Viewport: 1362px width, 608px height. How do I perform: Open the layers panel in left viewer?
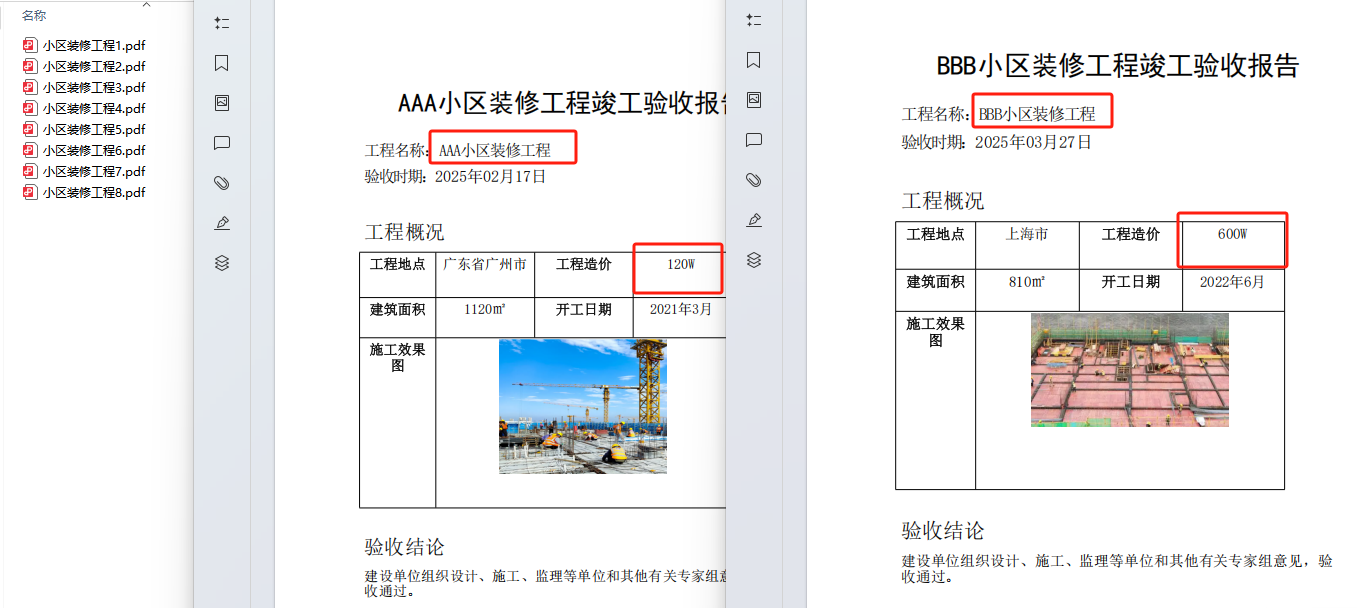[222, 263]
